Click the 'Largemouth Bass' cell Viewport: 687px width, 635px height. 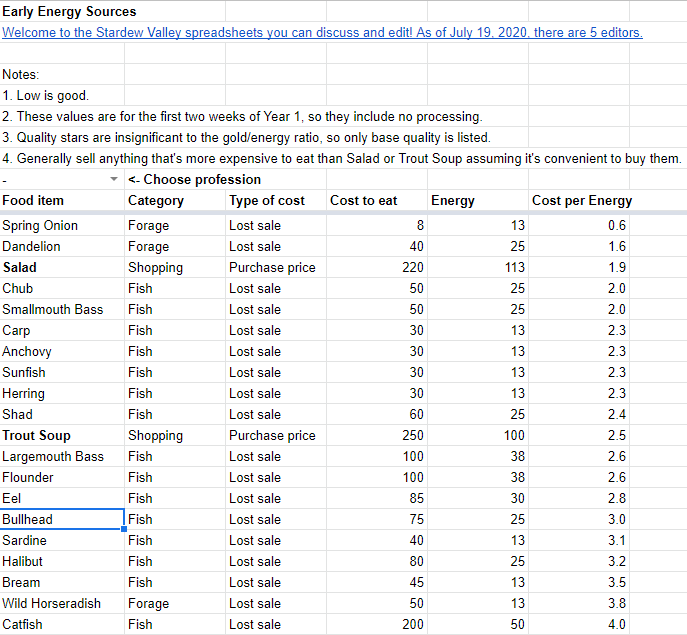(53, 456)
